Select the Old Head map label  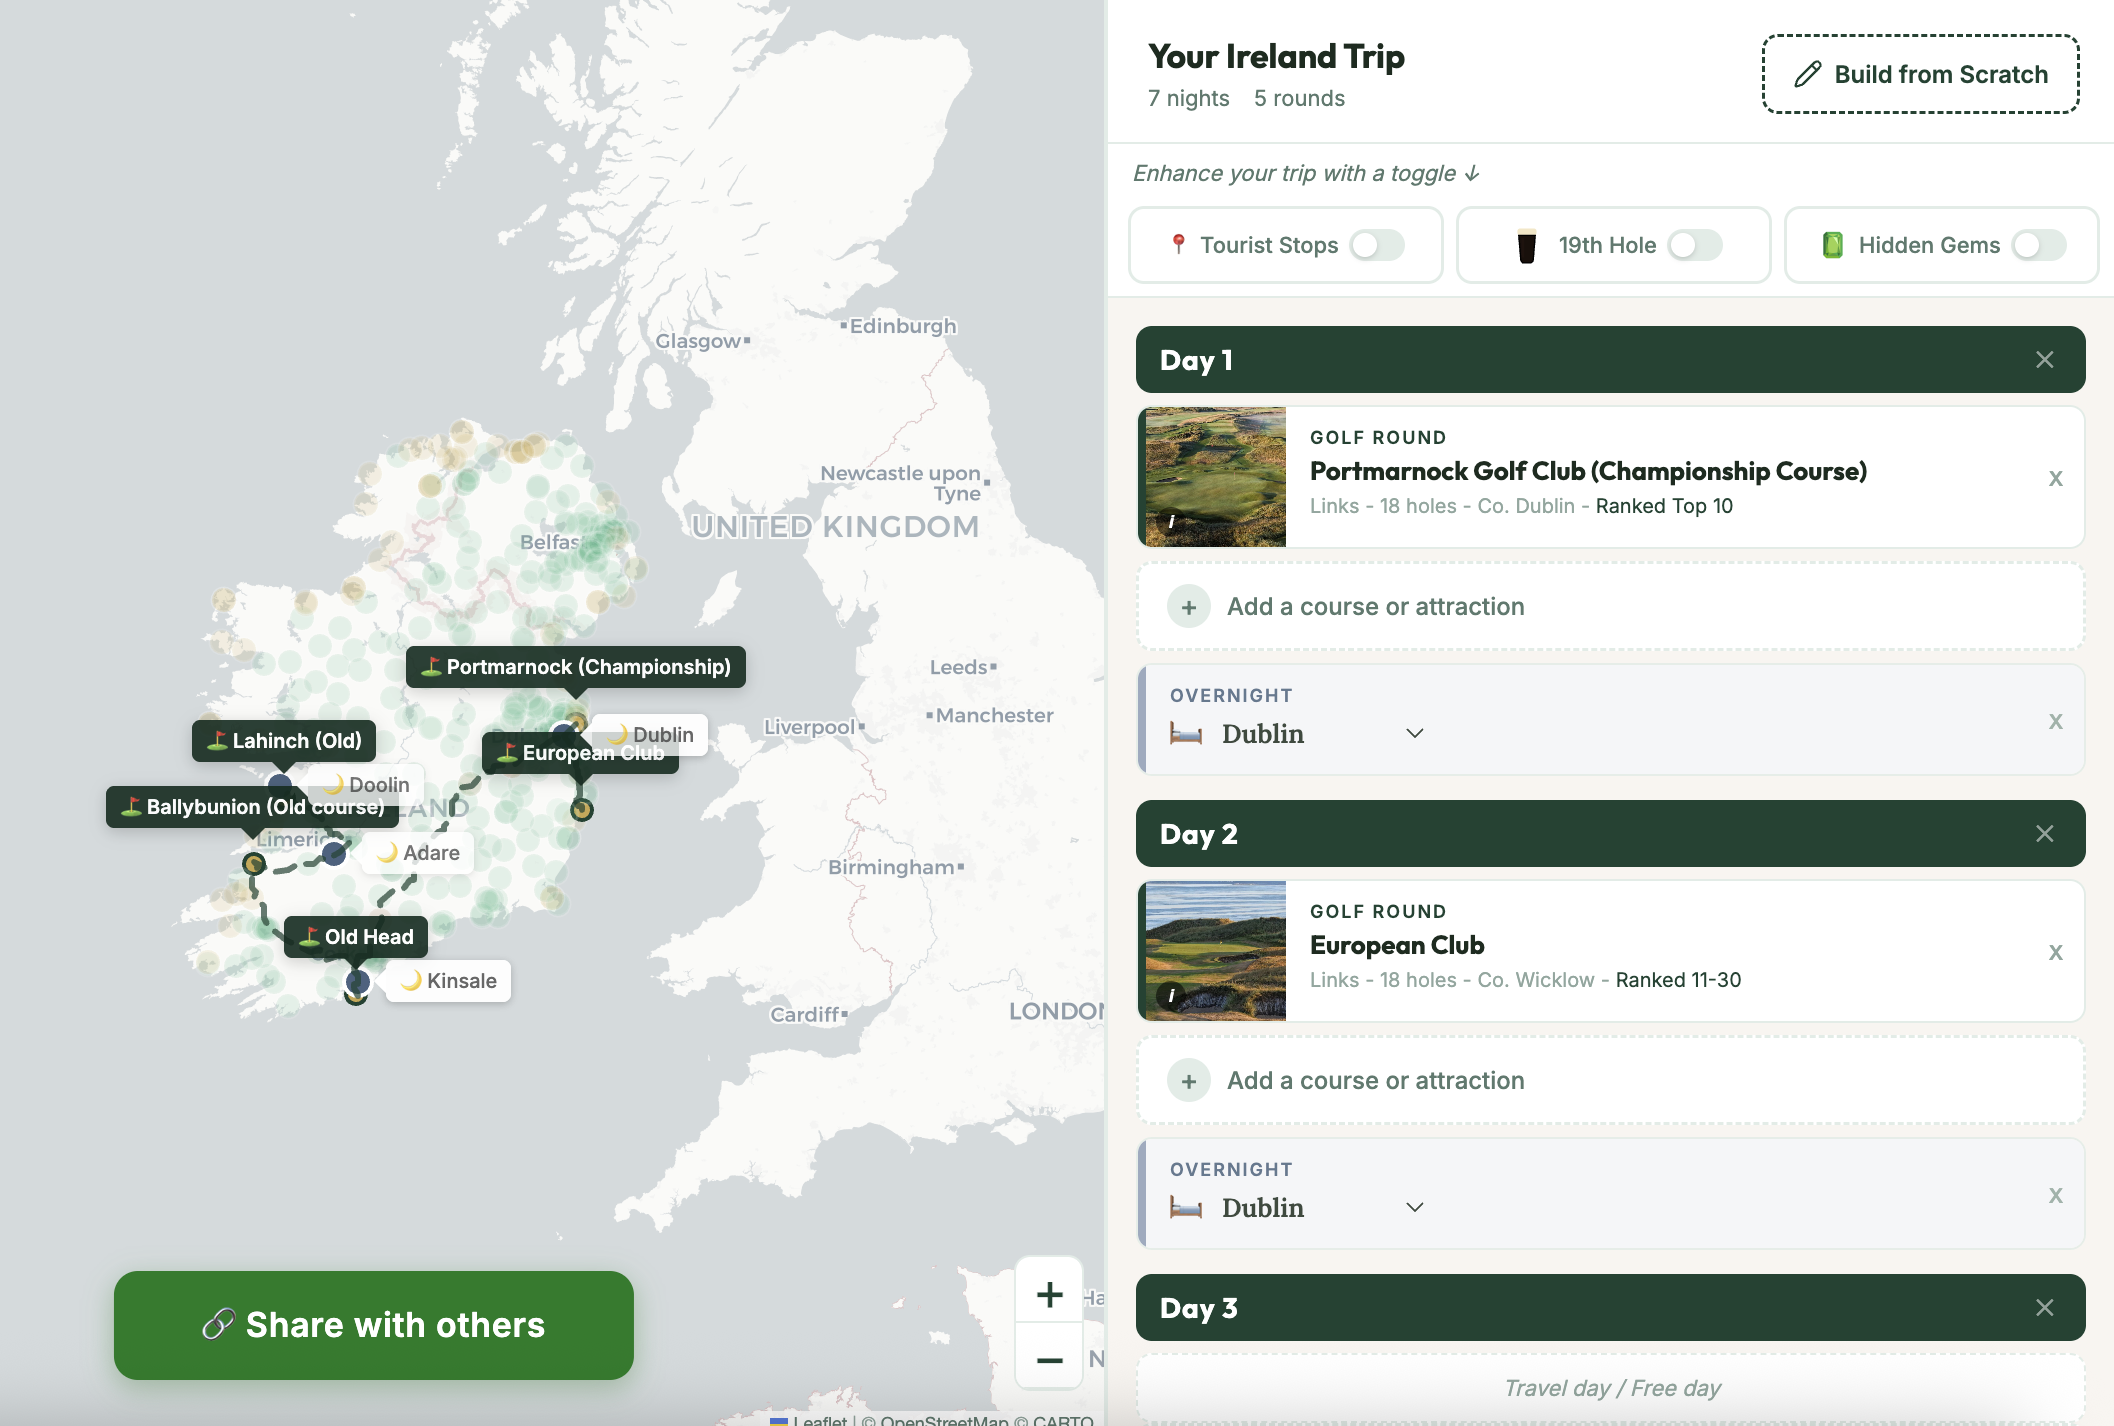pos(356,937)
